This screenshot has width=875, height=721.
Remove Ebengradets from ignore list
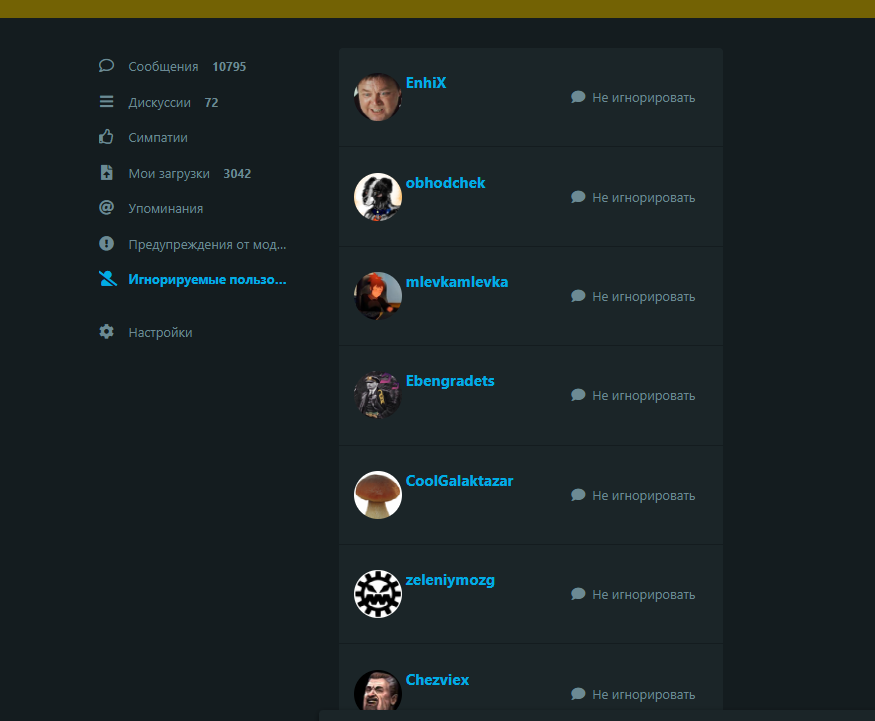643,396
